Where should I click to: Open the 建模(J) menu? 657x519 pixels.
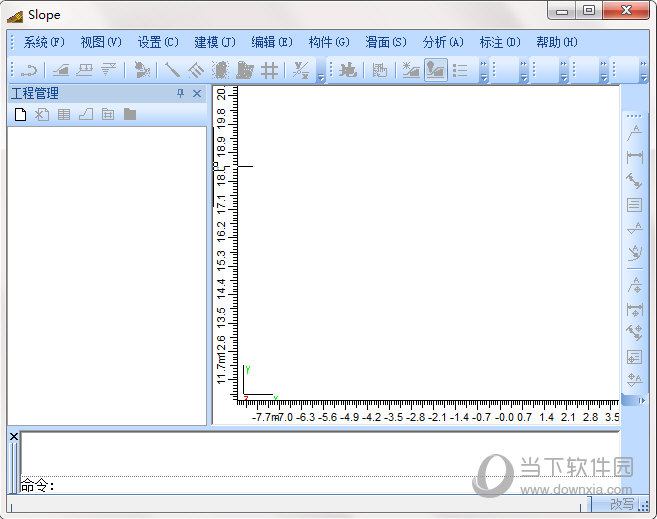click(x=215, y=42)
